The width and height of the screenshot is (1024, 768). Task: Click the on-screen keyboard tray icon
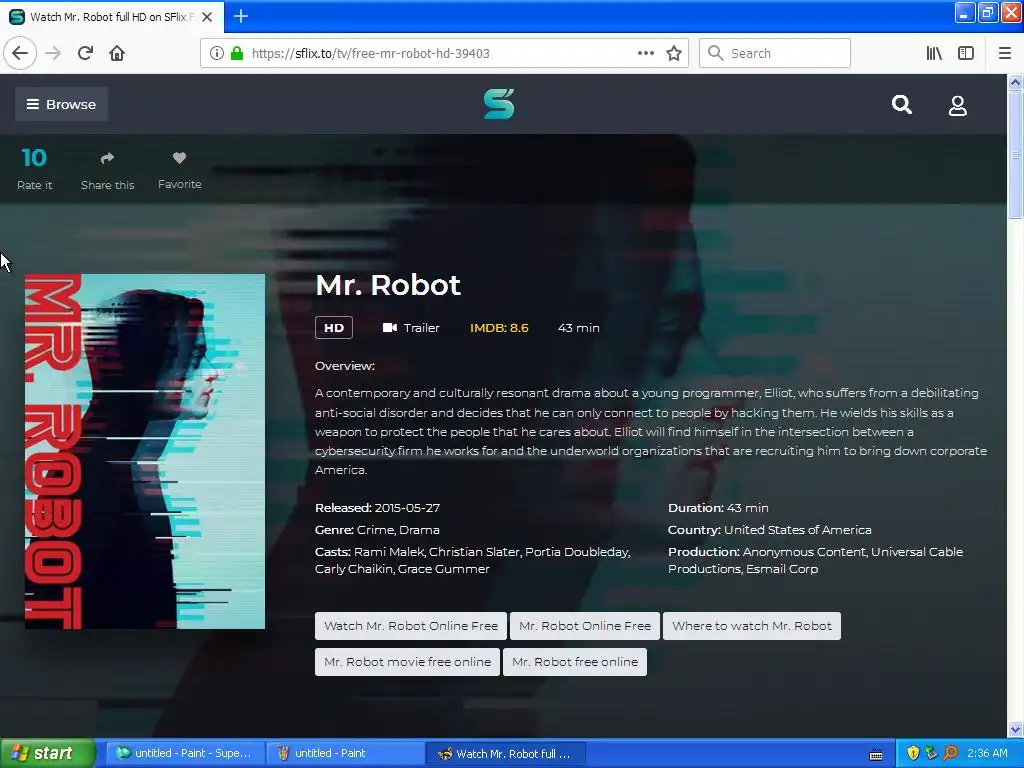click(876, 756)
